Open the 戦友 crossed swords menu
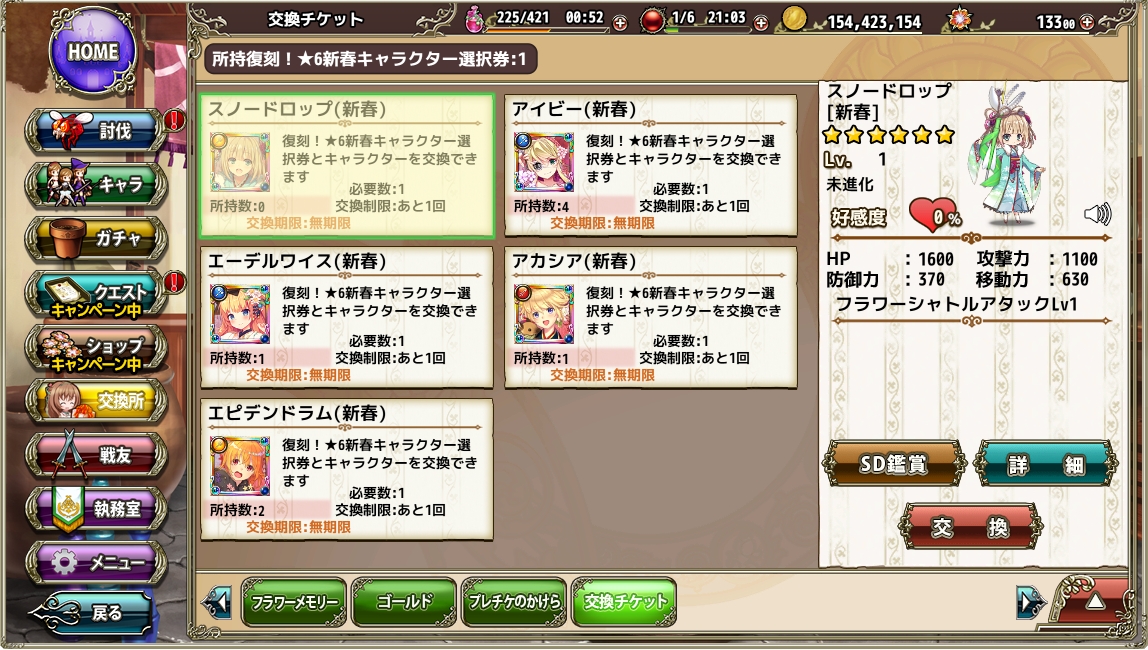Image resolution: width=1148 pixels, height=650 pixels. (96, 455)
